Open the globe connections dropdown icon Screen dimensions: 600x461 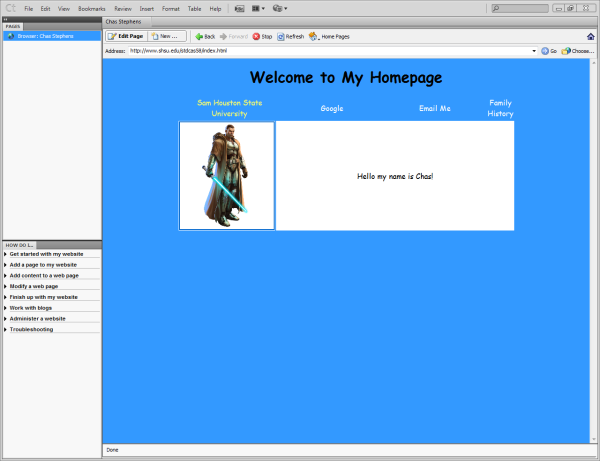(x=280, y=8)
